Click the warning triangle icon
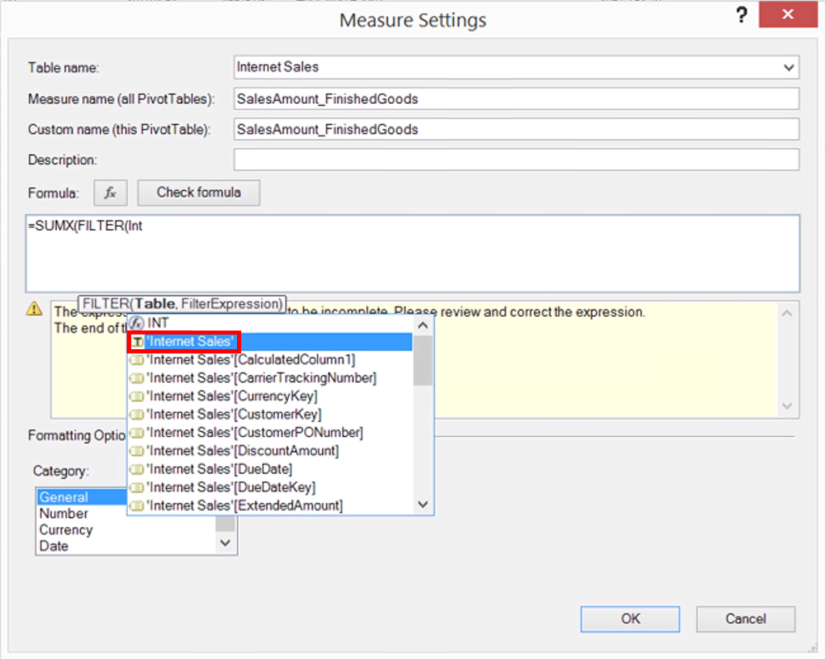The image size is (825, 659). pos(36,310)
